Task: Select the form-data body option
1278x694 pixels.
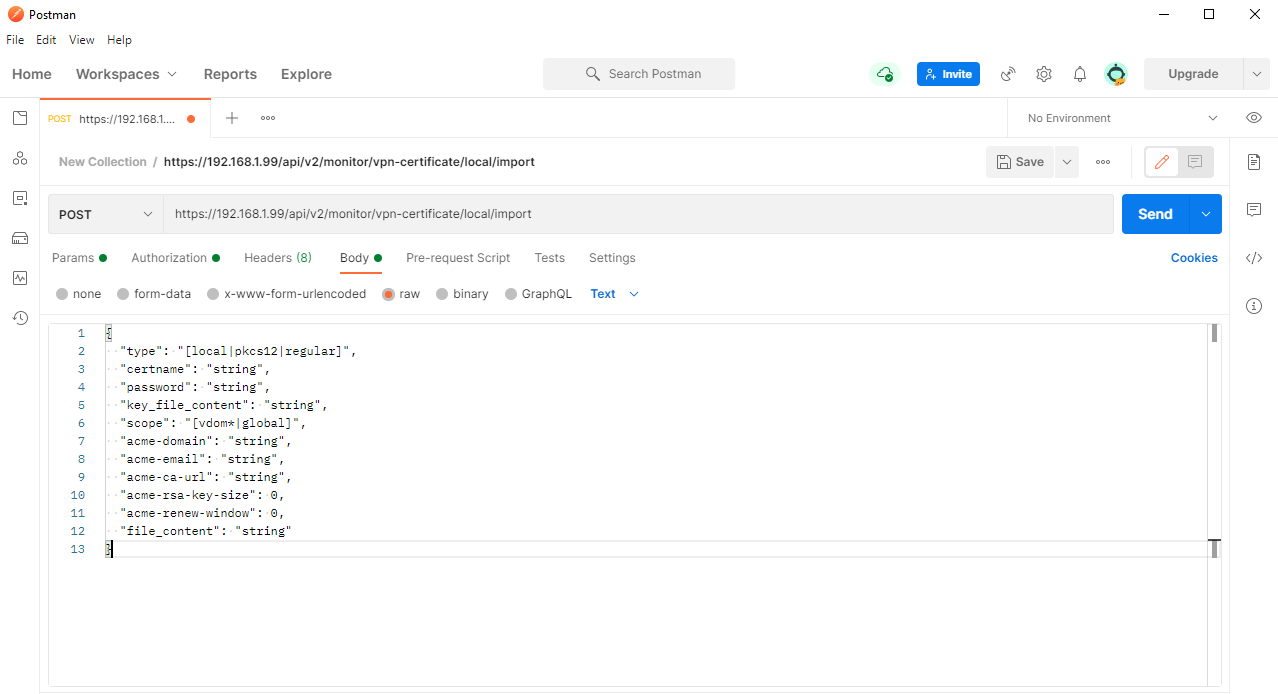Action: pyautogui.click(x=154, y=293)
